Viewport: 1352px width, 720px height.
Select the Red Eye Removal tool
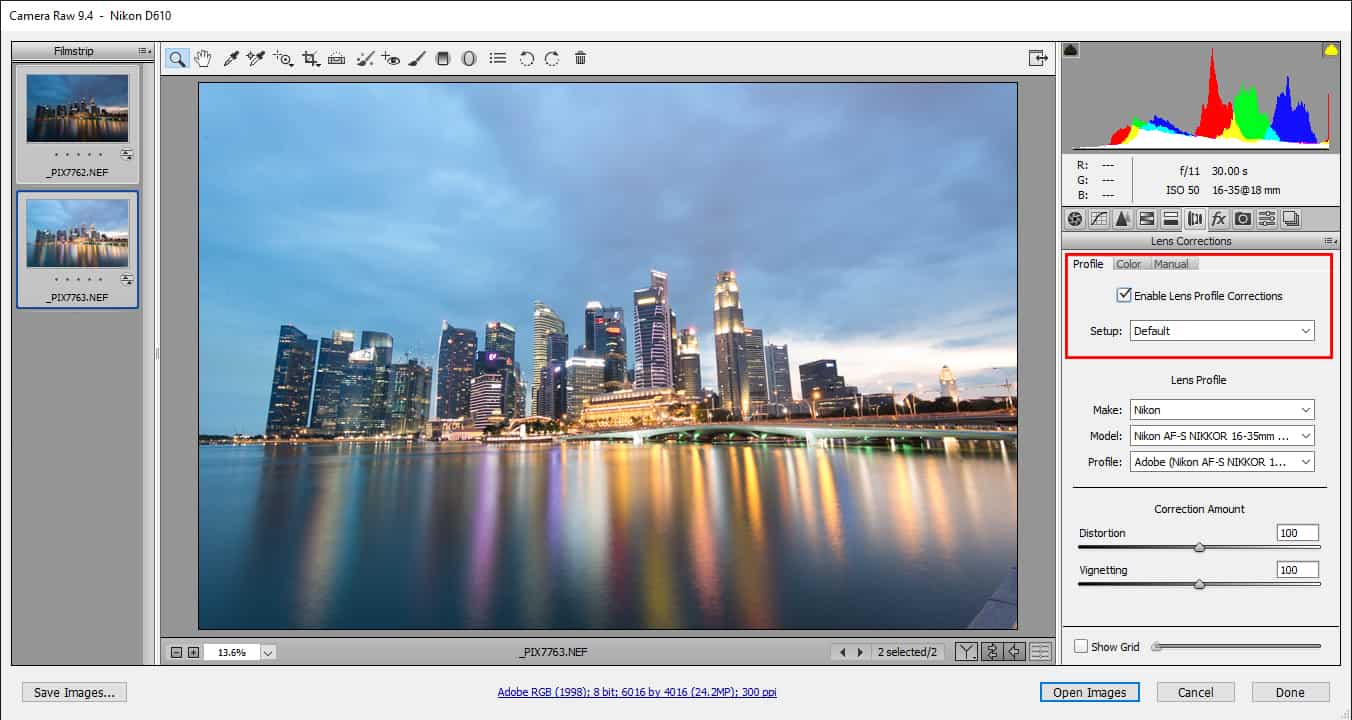[390, 59]
